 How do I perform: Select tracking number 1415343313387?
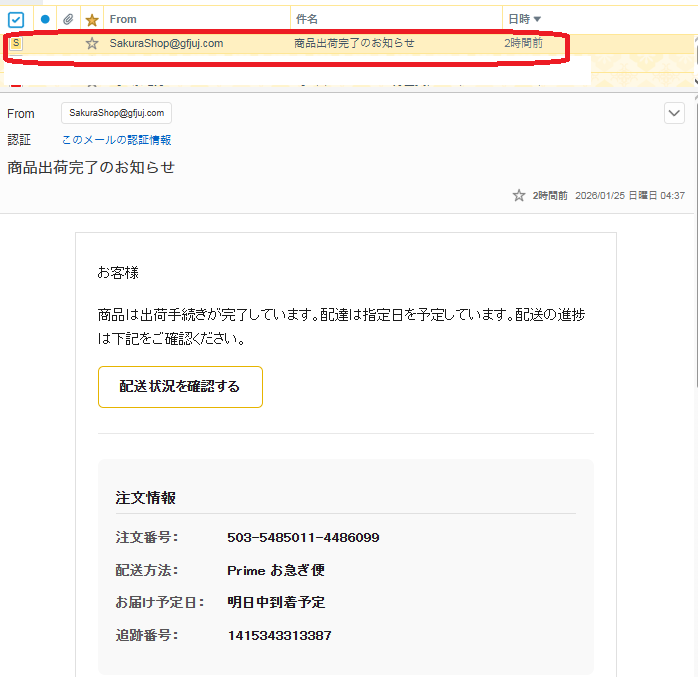(x=280, y=635)
